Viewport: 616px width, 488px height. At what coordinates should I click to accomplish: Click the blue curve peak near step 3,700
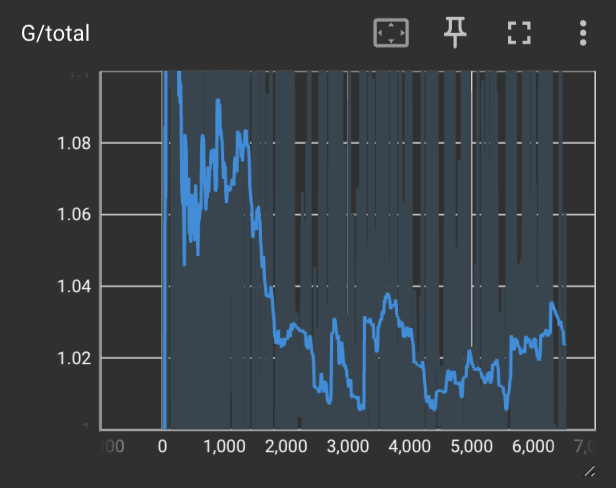pyautogui.click(x=388, y=294)
